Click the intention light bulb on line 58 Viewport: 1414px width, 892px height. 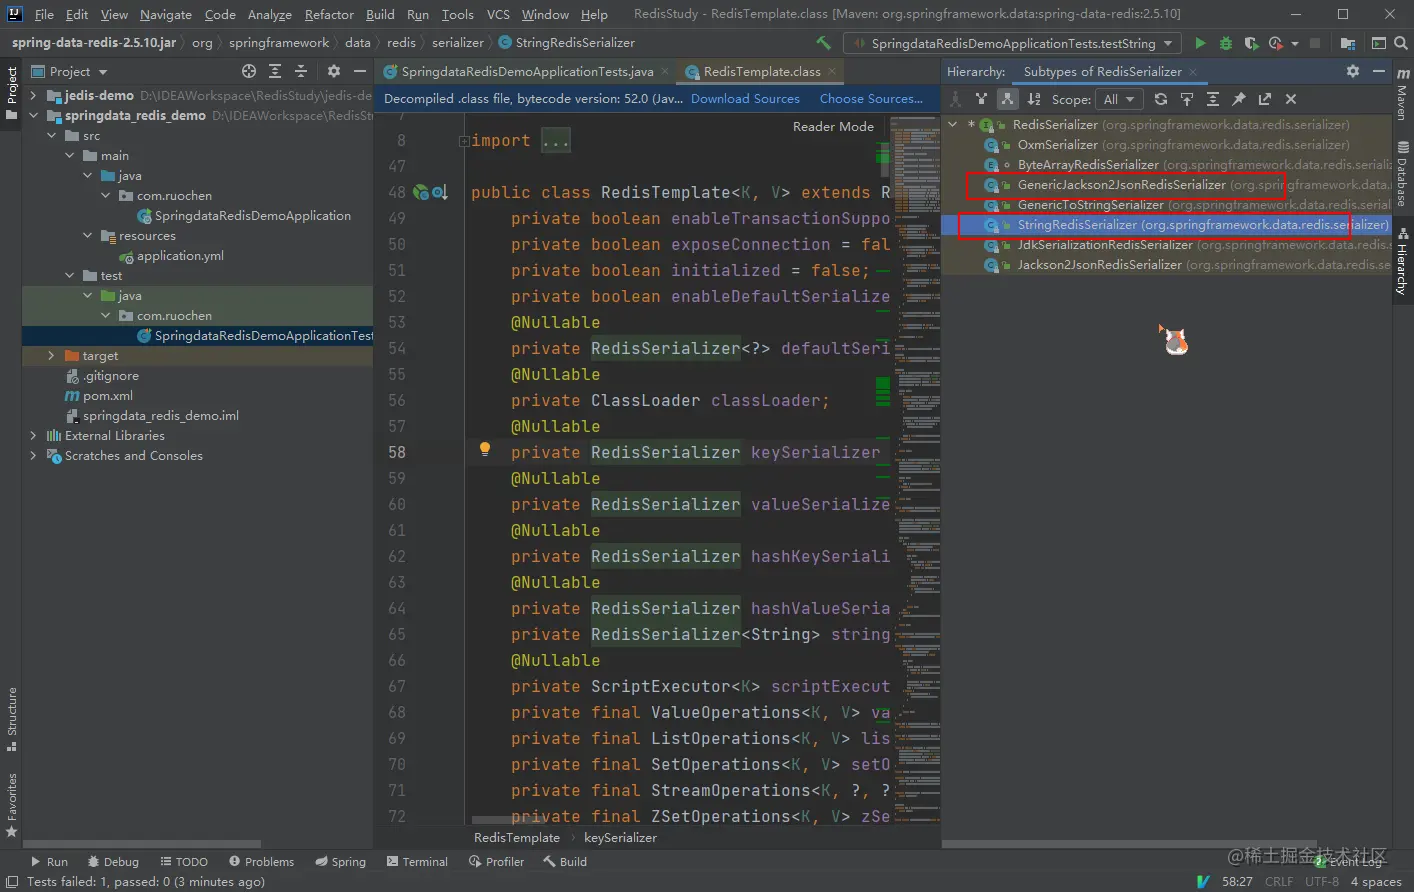point(485,450)
